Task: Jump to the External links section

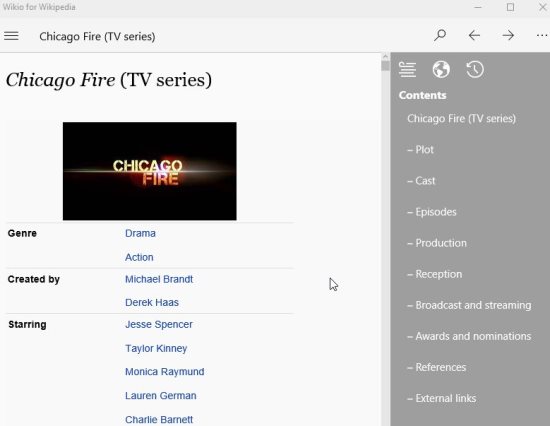Action: click(442, 398)
